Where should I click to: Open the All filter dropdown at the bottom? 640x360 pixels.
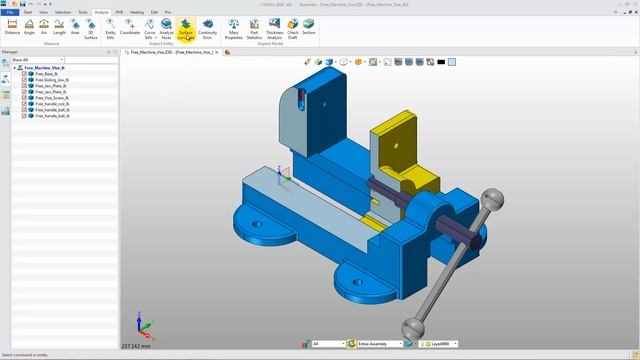pyautogui.click(x=329, y=344)
